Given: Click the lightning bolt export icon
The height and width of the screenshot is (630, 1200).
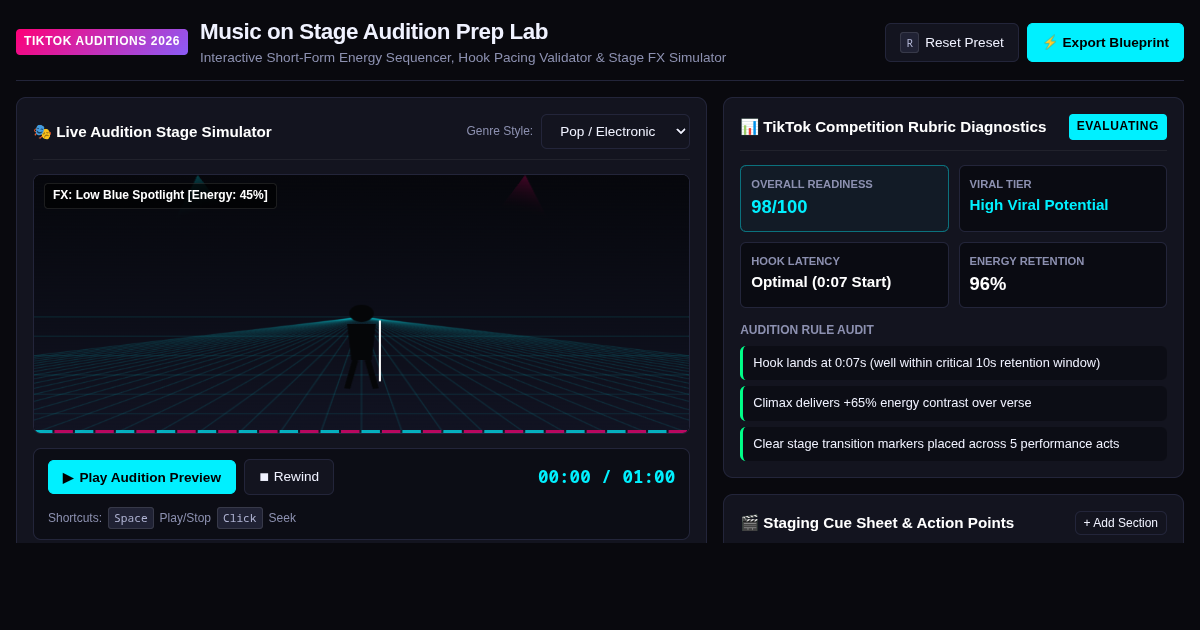Looking at the screenshot, I should 1050,42.
